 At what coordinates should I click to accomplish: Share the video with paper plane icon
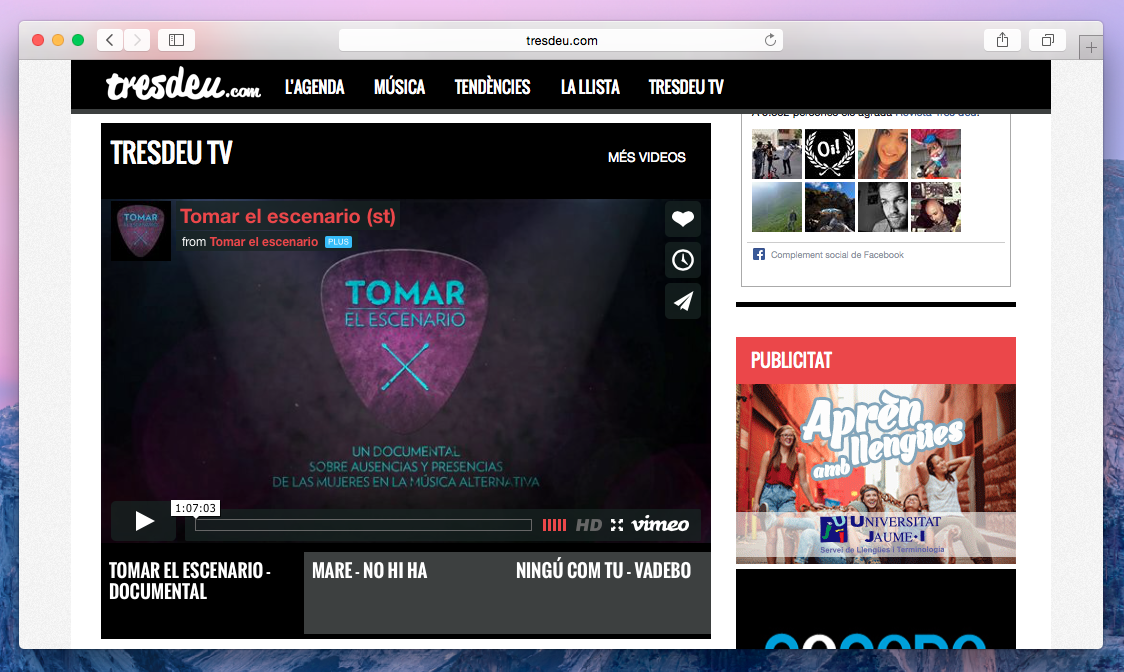(x=682, y=301)
